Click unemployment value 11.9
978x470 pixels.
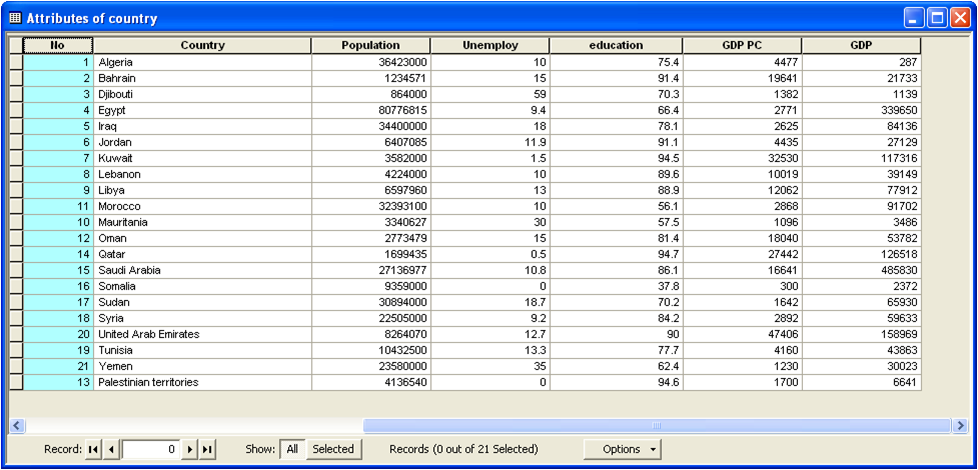pyautogui.click(x=490, y=143)
